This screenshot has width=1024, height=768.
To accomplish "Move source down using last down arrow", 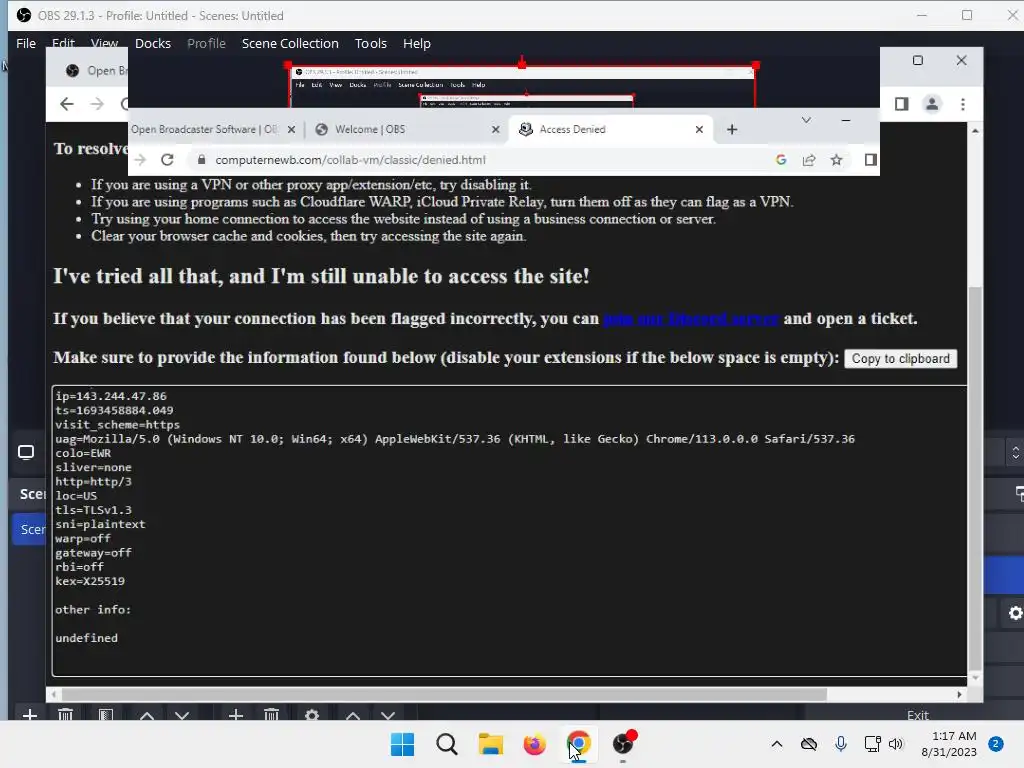I will [388, 716].
